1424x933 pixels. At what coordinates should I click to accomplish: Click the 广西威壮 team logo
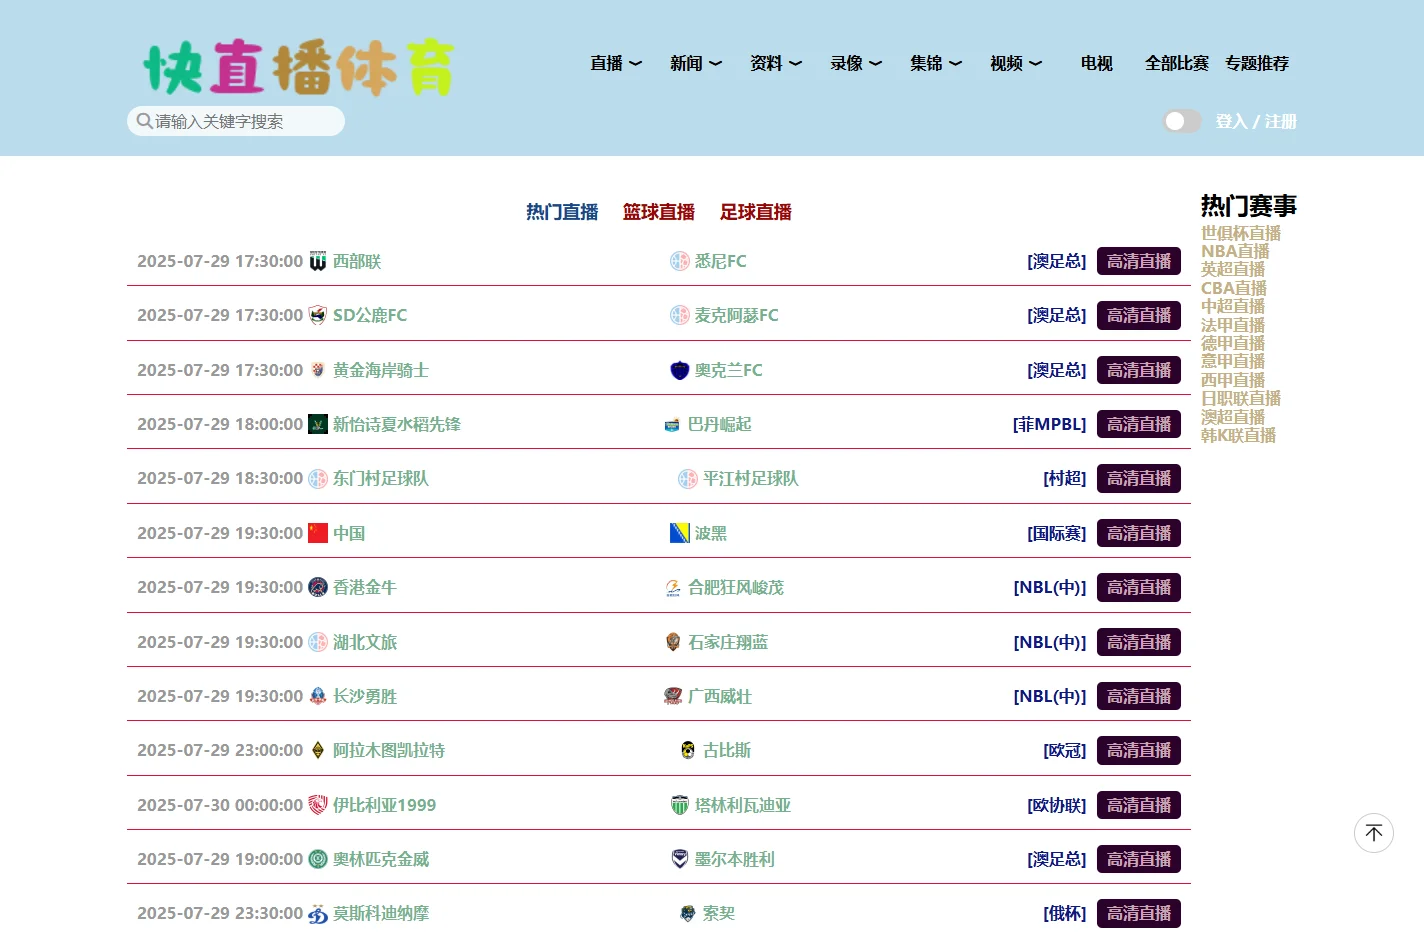[673, 696]
